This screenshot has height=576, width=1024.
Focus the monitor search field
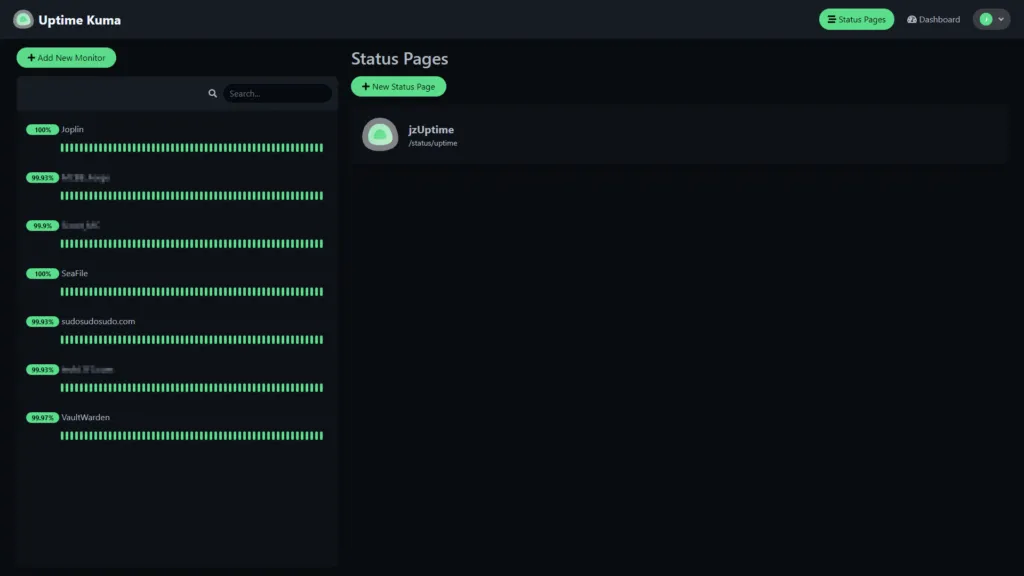[276, 93]
